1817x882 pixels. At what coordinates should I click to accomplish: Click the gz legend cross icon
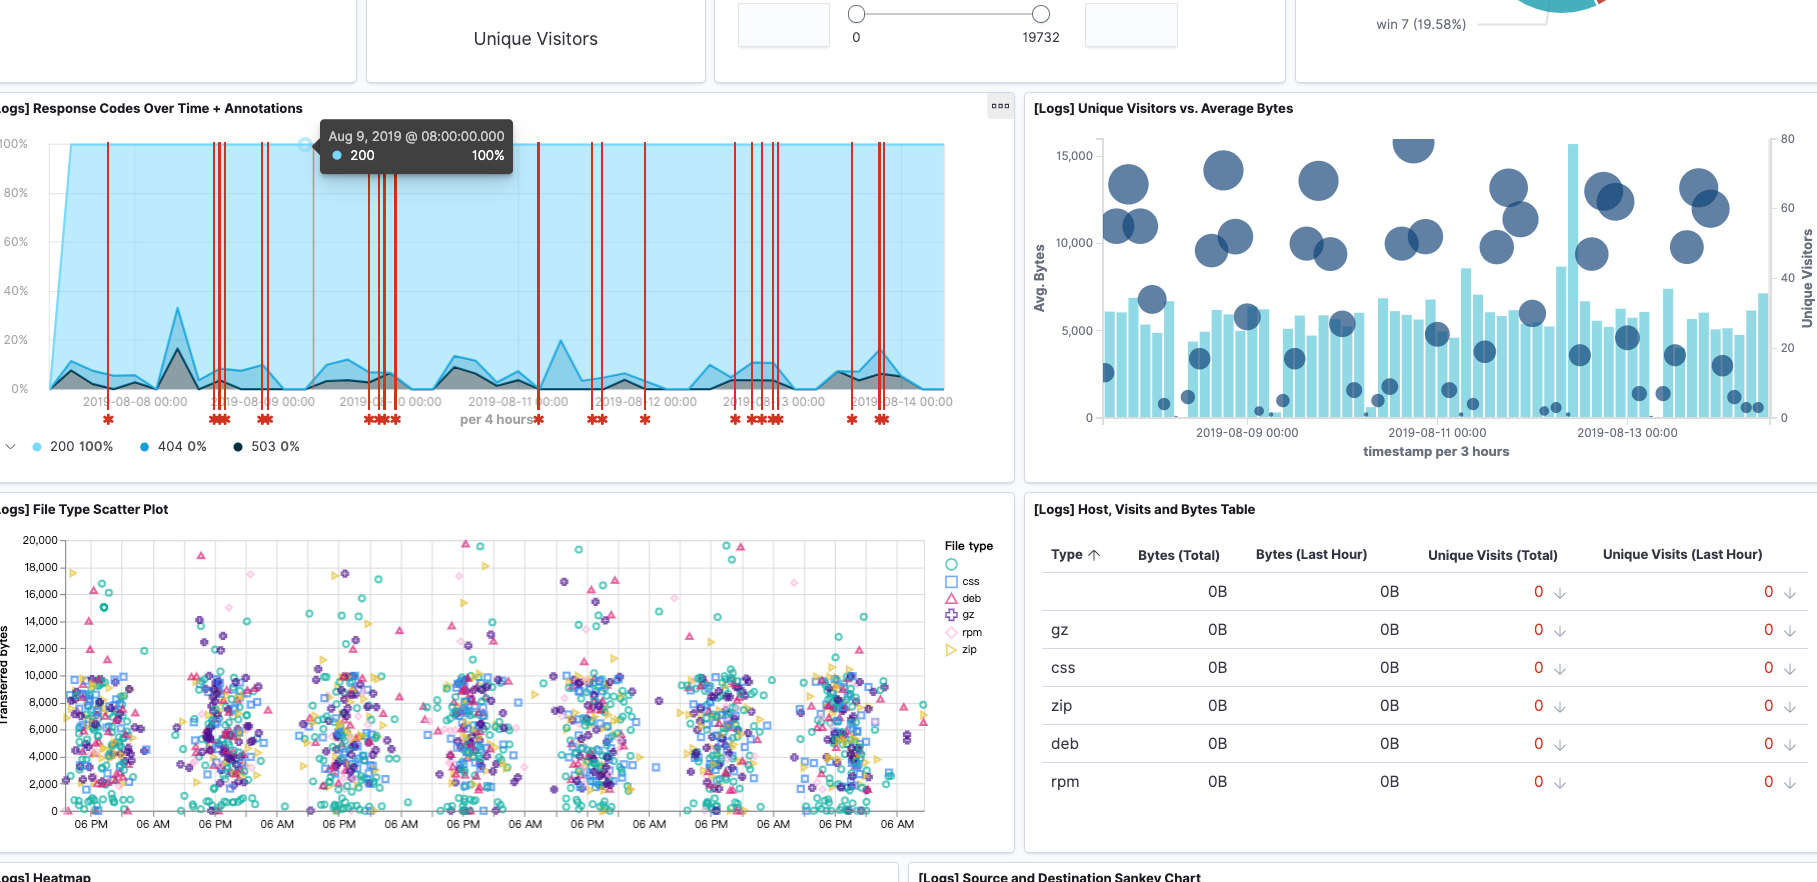point(951,615)
